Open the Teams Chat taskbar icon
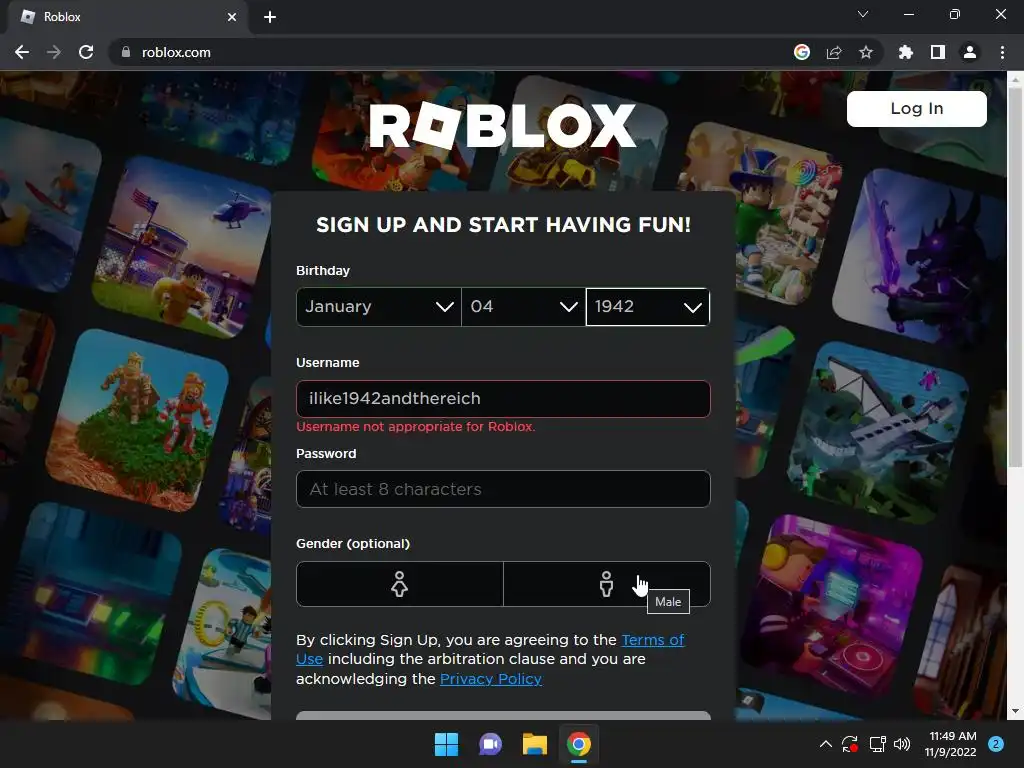The image size is (1024, 768). pos(490,744)
